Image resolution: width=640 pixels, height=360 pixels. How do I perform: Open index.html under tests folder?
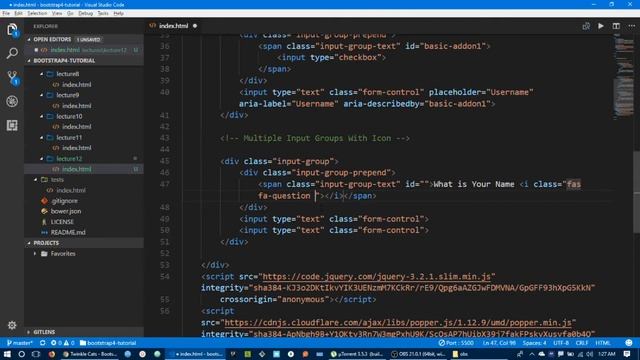click(x=71, y=190)
